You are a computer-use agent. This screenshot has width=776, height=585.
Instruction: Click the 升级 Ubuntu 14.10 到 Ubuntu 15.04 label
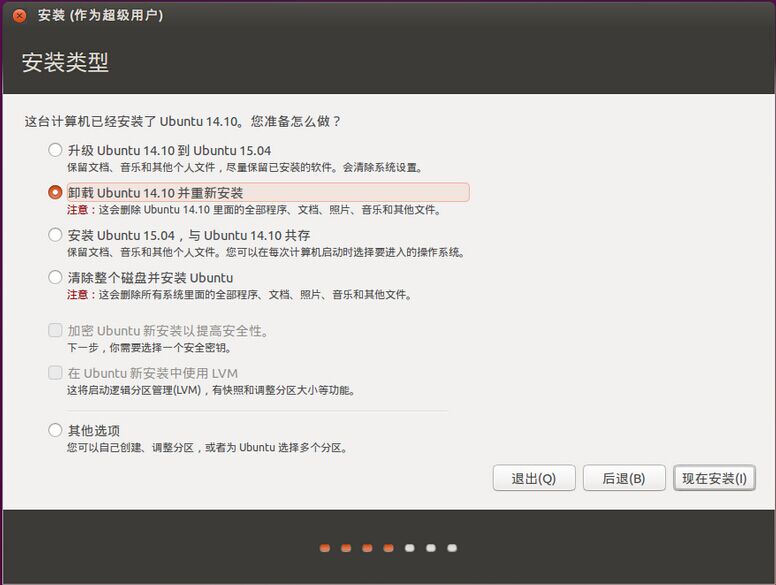(169, 150)
